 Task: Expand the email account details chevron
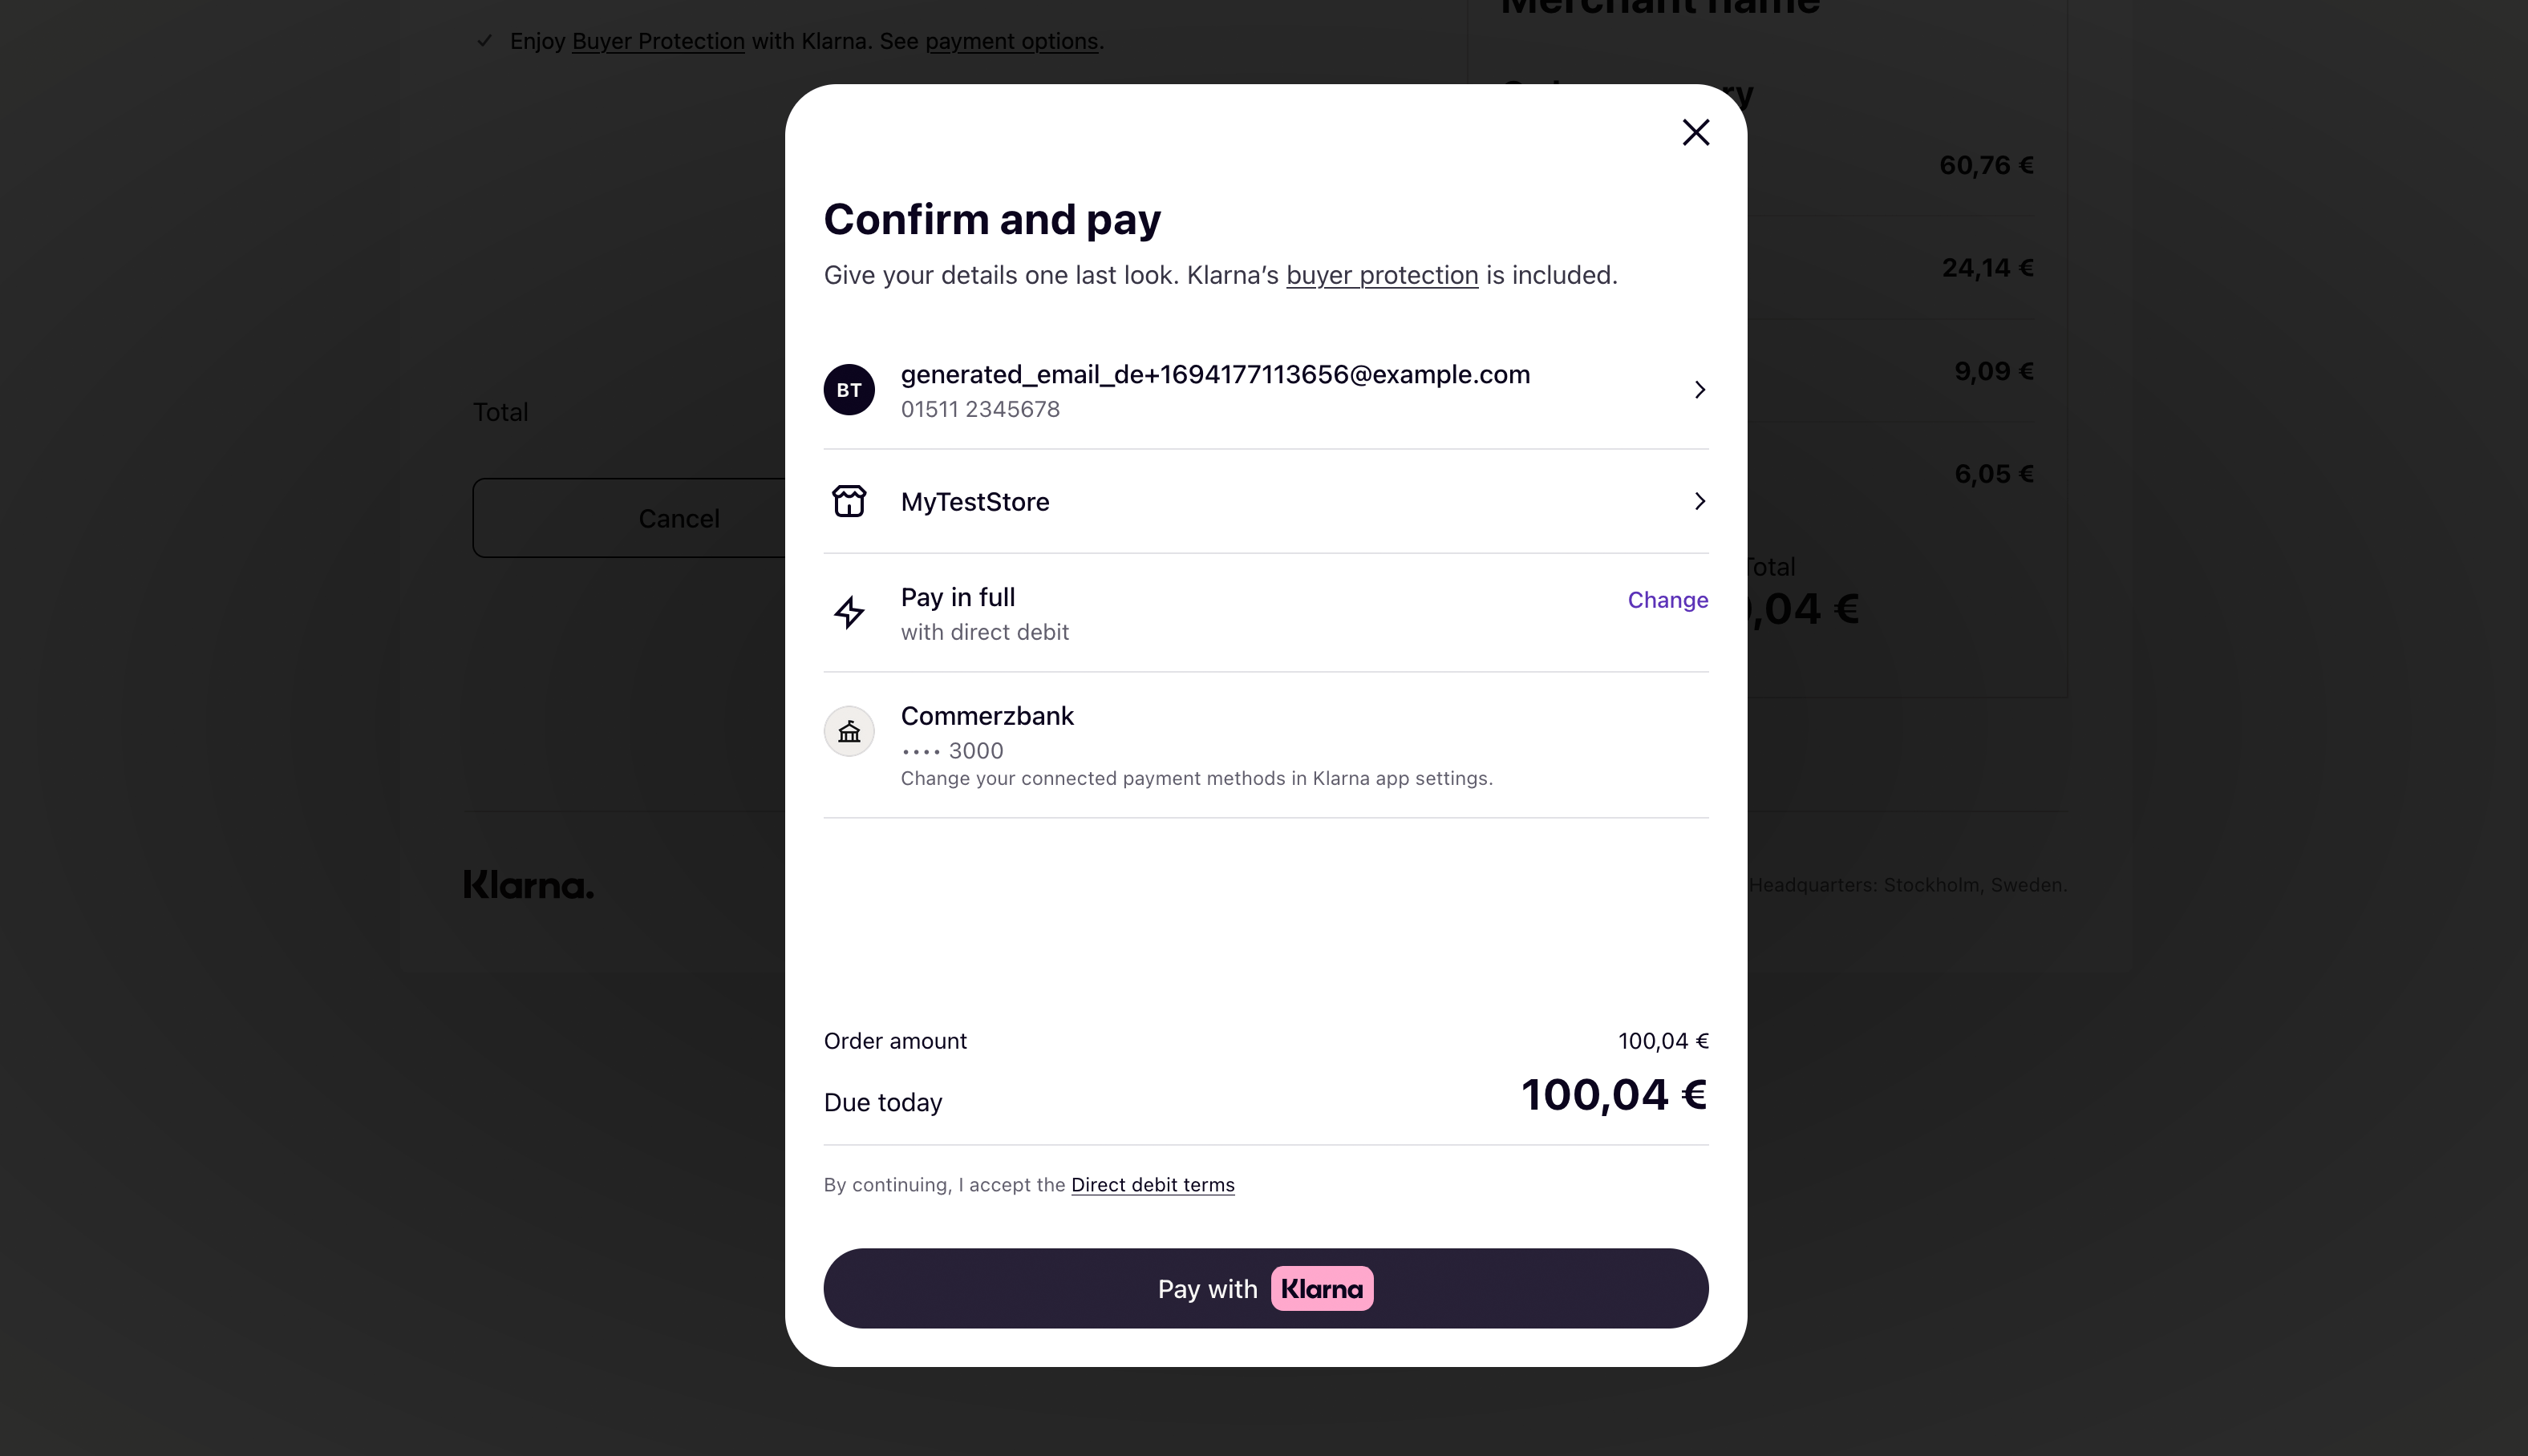(1699, 390)
